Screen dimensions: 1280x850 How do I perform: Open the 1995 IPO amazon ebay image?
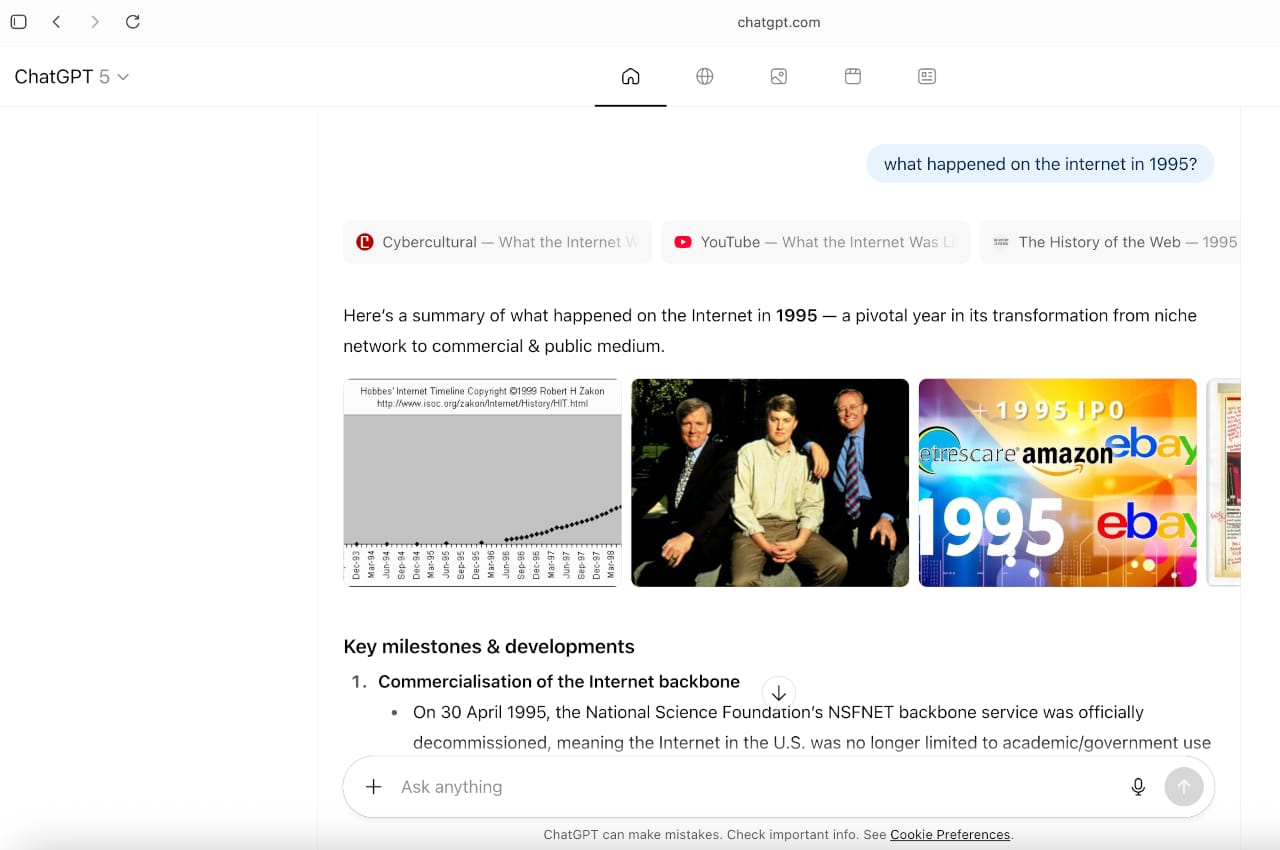coord(1057,482)
